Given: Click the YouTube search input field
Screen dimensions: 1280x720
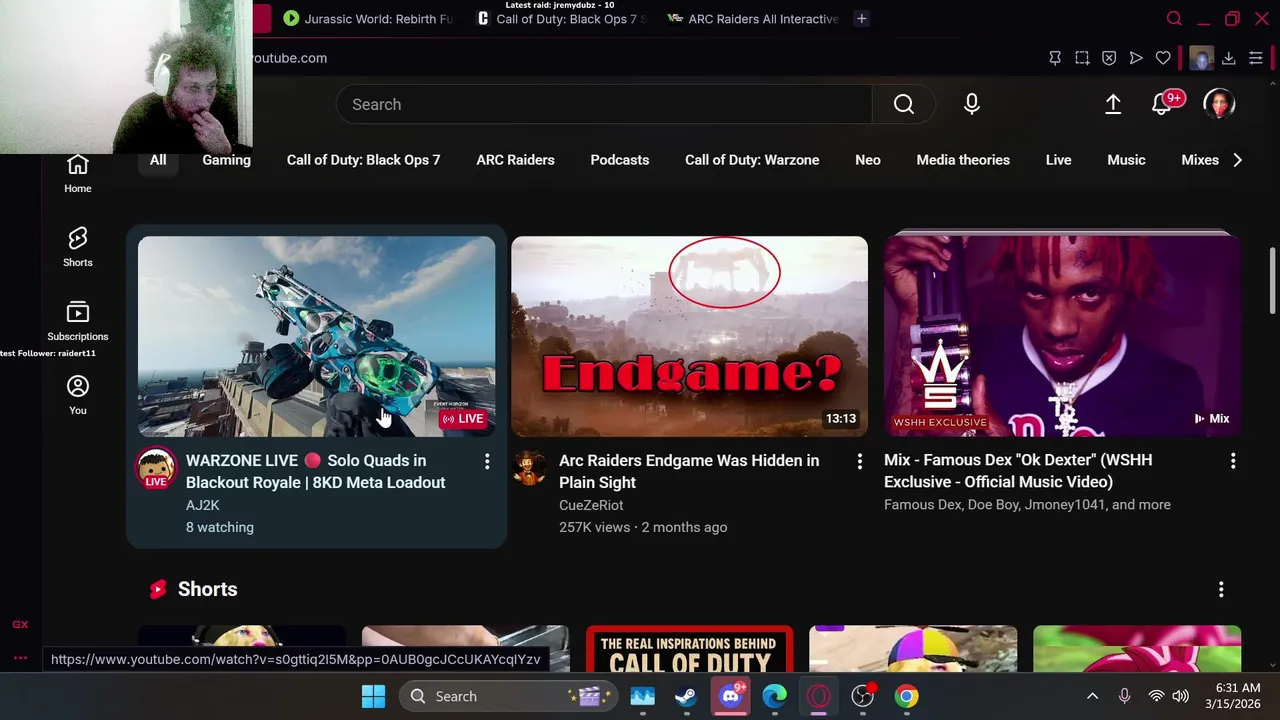Looking at the screenshot, I should click(x=604, y=104).
